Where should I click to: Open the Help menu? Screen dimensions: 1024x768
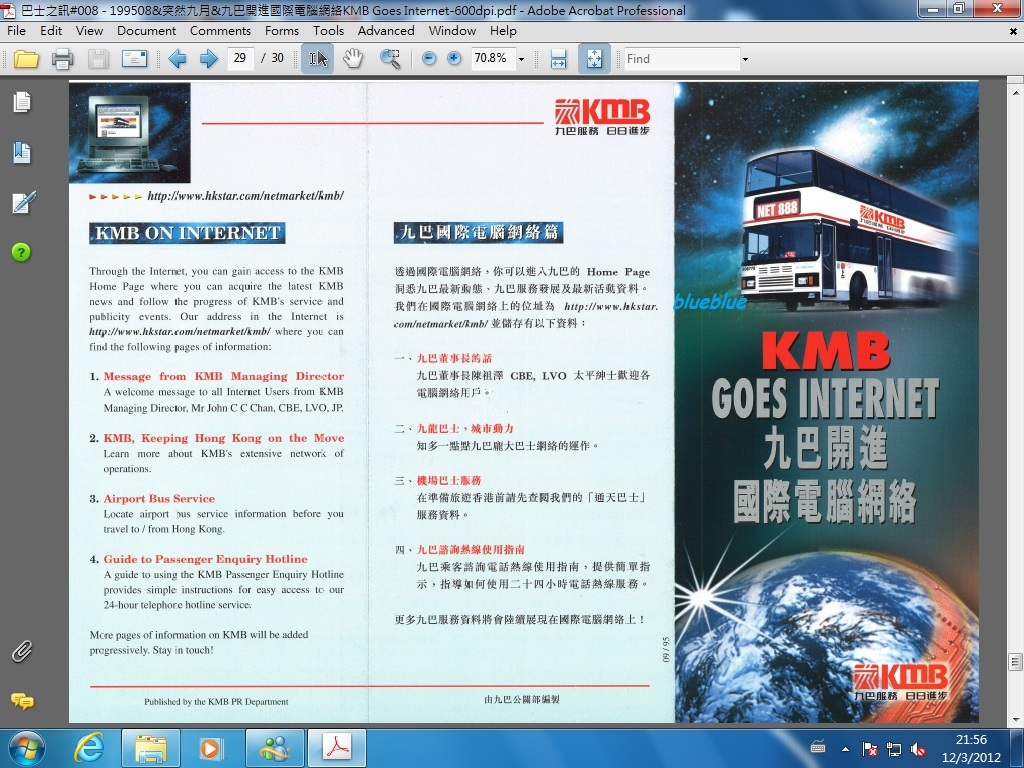(x=503, y=31)
